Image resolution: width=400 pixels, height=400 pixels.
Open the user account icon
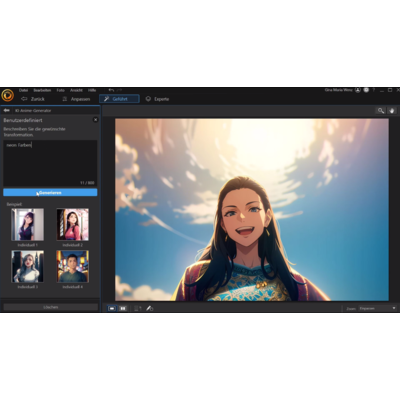(358, 90)
